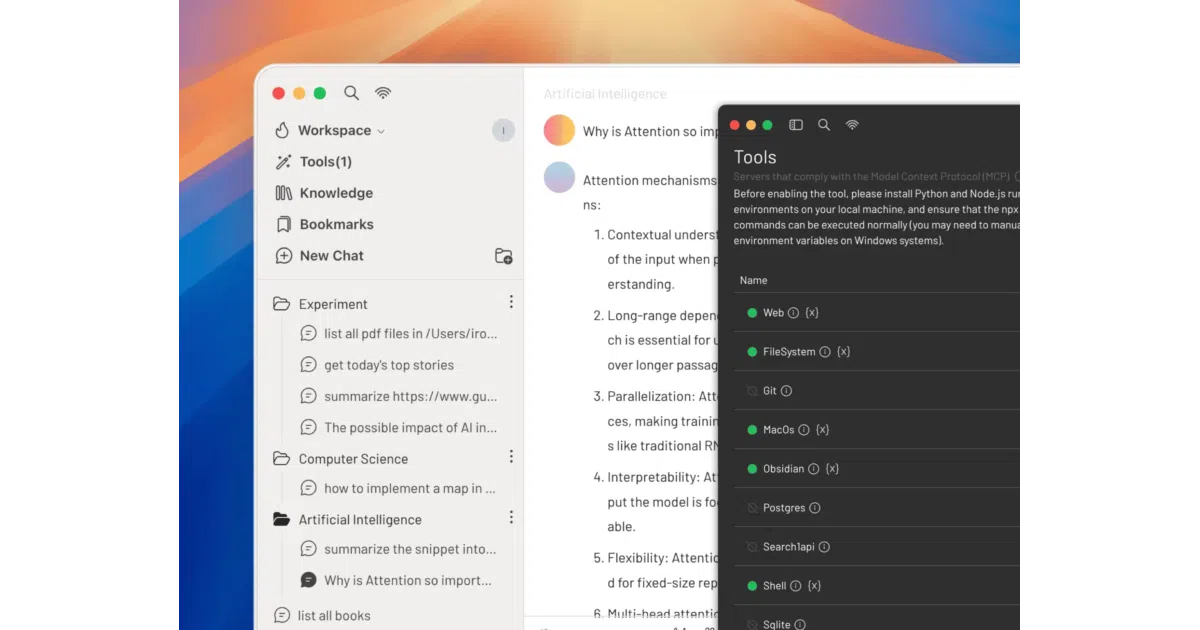The height and width of the screenshot is (630, 1200).
Task: Open options menu for Experiment folder
Action: (x=511, y=302)
